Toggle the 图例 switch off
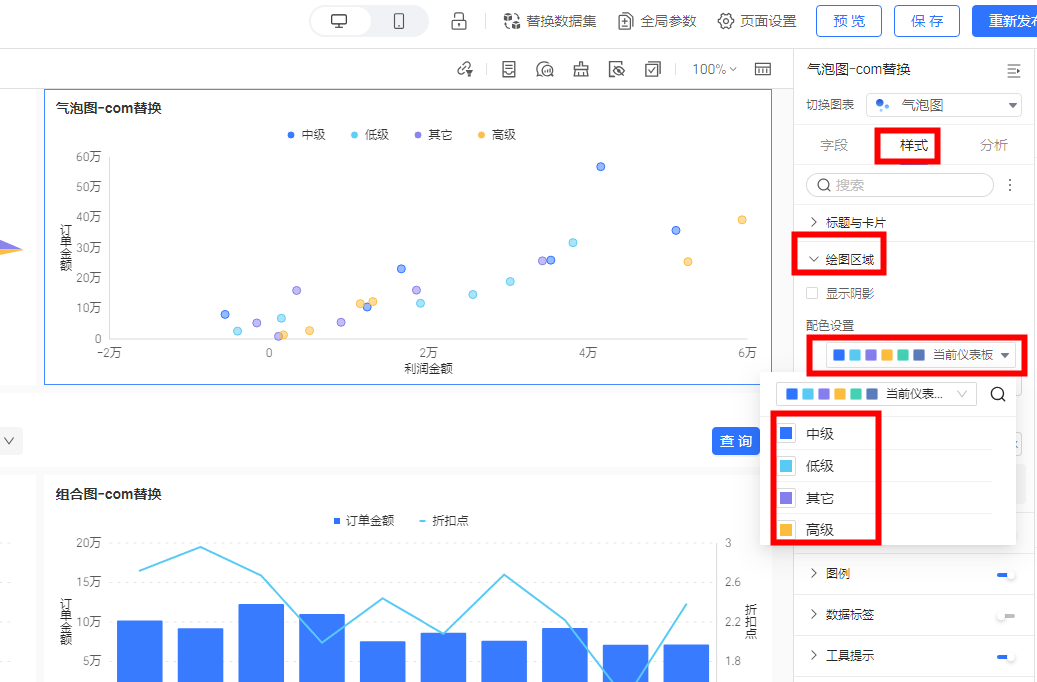The width and height of the screenshot is (1037, 682). (1005, 574)
